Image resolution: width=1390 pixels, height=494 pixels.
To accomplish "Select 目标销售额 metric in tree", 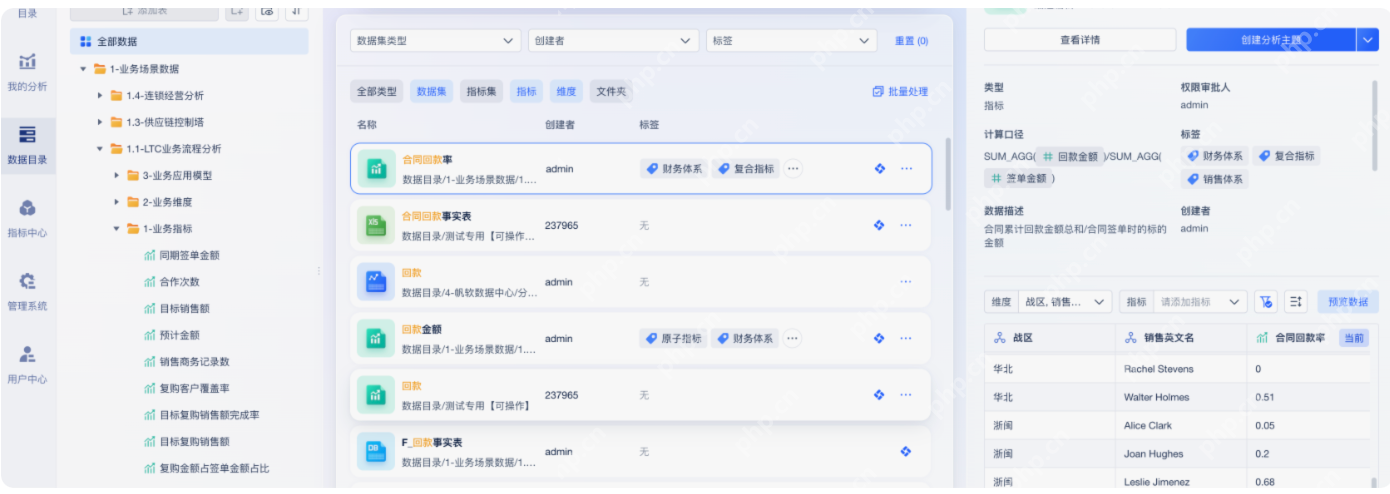I will pos(184,308).
